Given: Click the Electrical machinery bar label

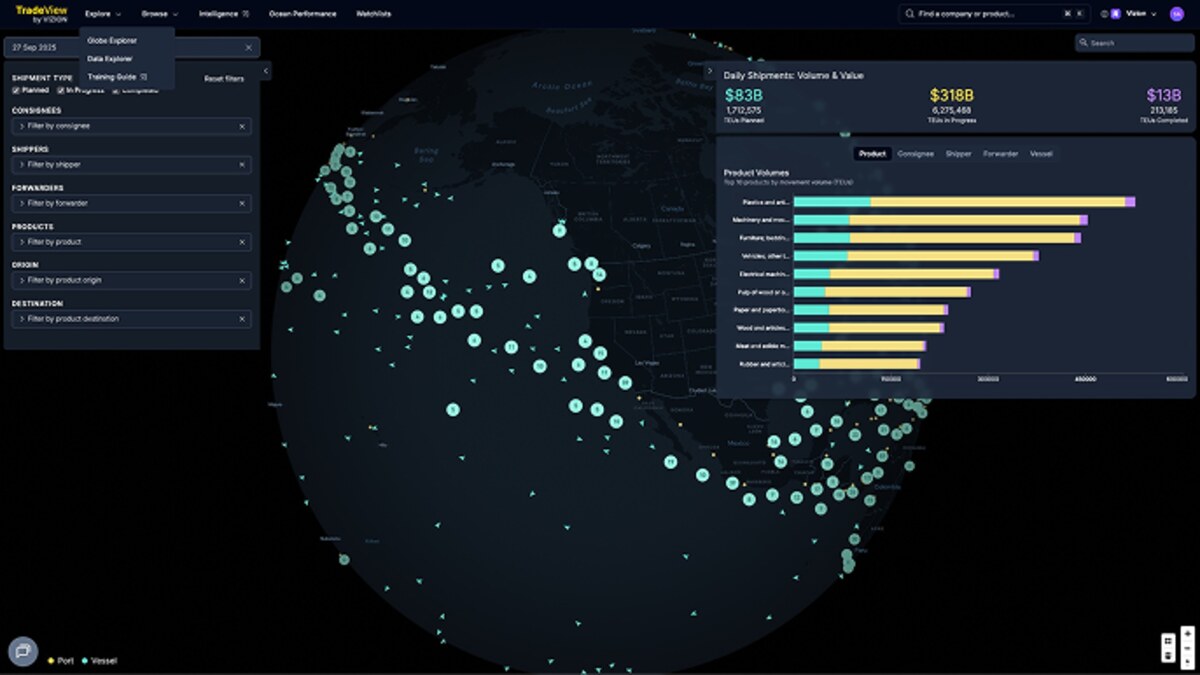Looking at the screenshot, I should [764, 274].
